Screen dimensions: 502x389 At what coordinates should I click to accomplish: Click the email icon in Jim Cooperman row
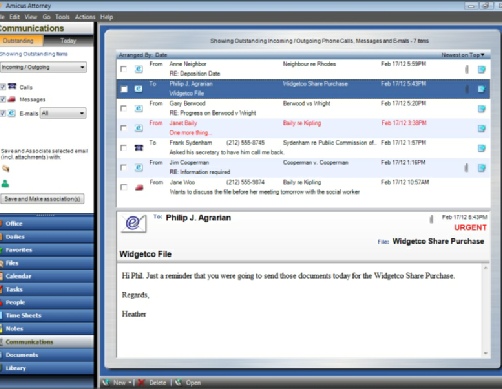pyautogui.click(x=139, y=167)
